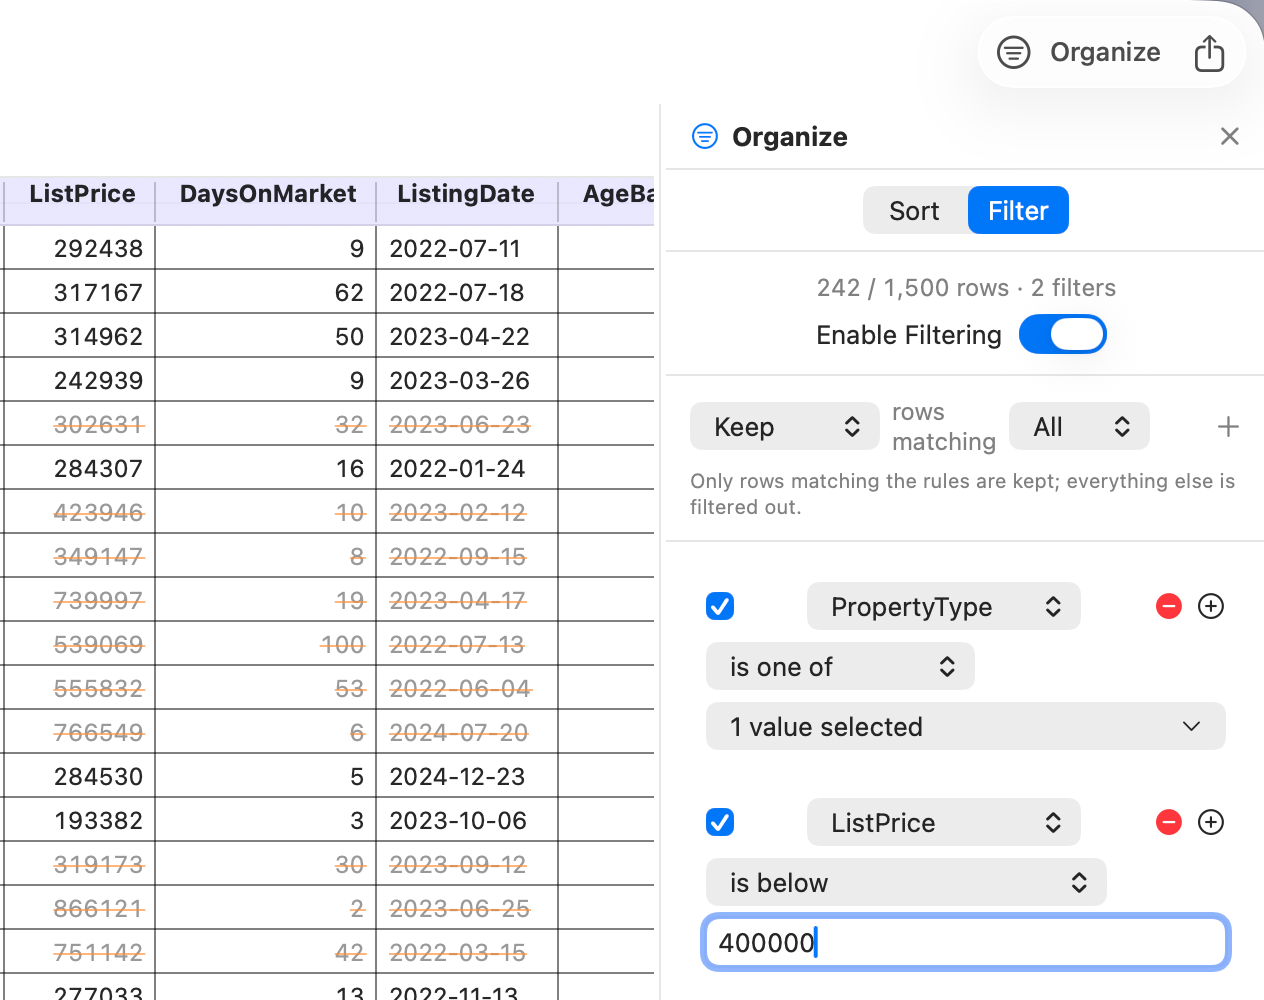Image resolution: width=1264 pixels, height=1000 pixels.
Task: Click the ListingDate cell 2023-10-06
Action: click(x=467, y=820)
